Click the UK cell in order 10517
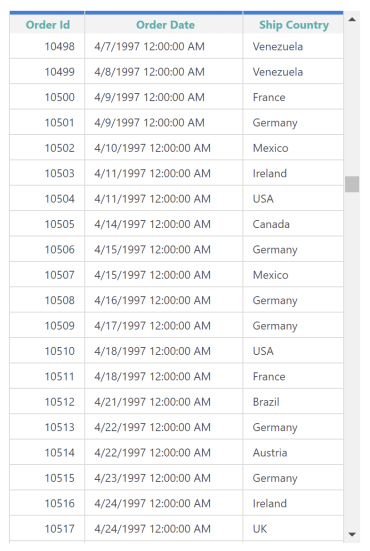This screenshot has width=370, height=551. pos(293,529)
